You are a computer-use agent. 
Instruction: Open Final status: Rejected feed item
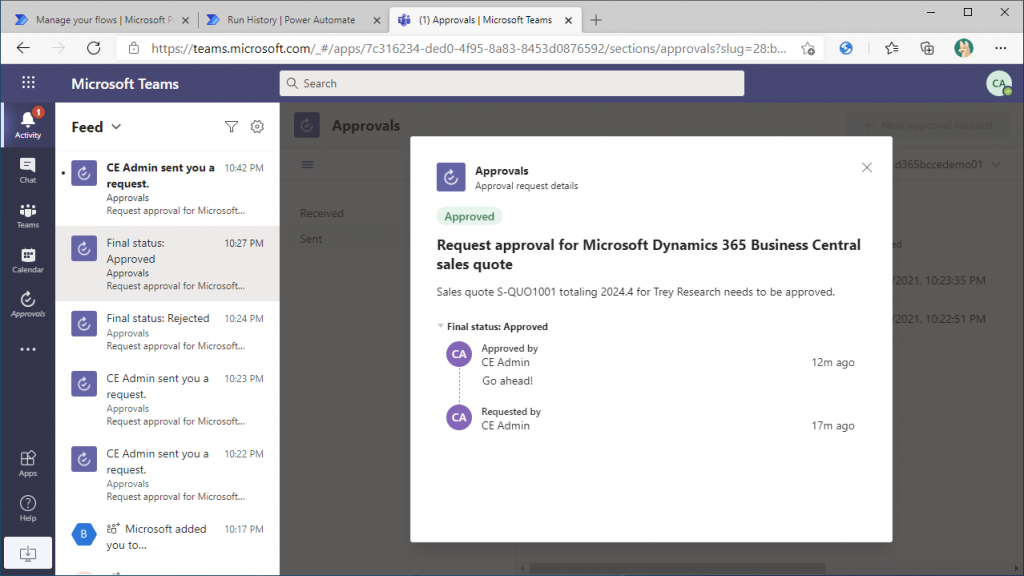tap(168, 332)
